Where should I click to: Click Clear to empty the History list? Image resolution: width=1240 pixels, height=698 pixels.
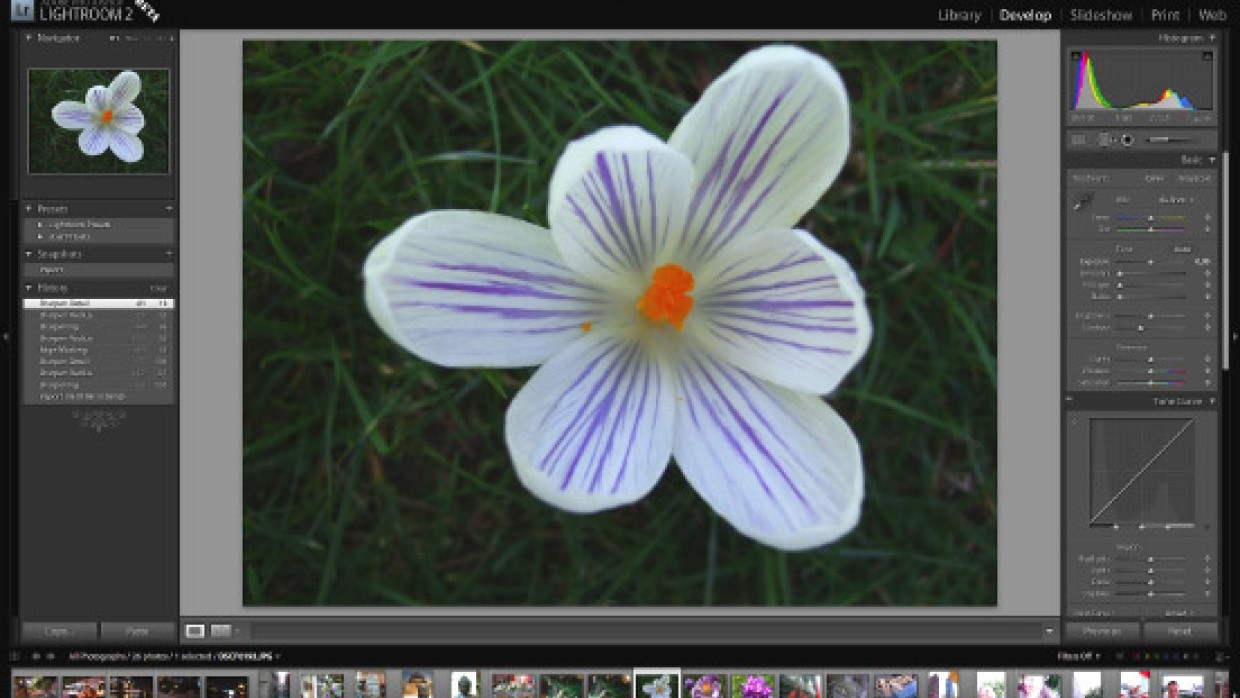click(x=158, y=287)
